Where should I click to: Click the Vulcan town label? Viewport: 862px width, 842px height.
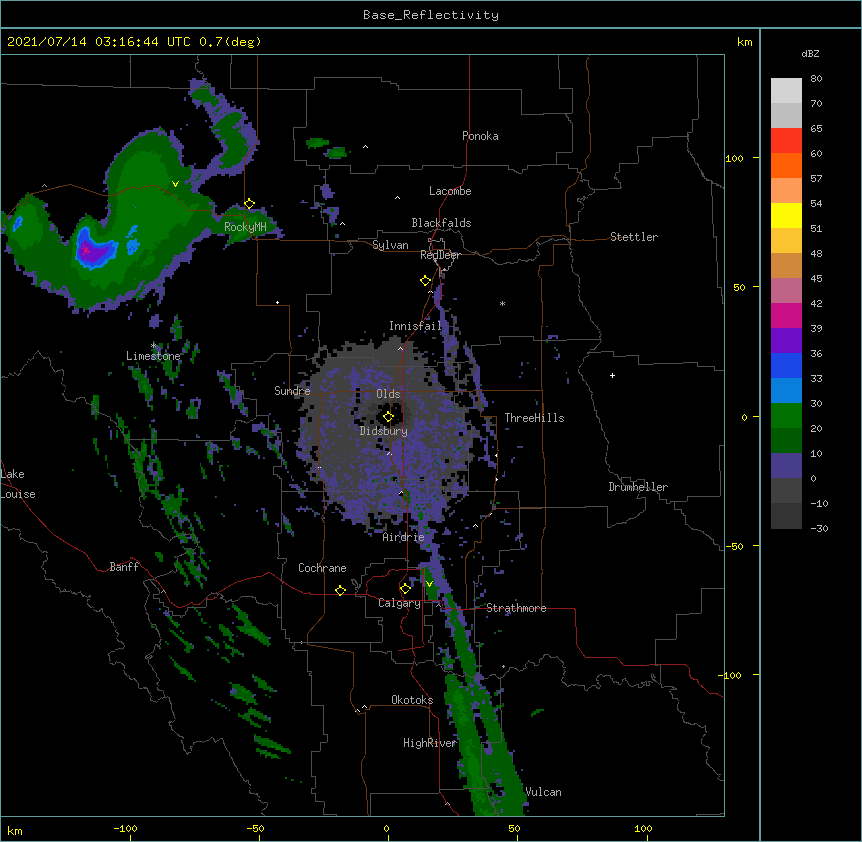tap(543, 792)
